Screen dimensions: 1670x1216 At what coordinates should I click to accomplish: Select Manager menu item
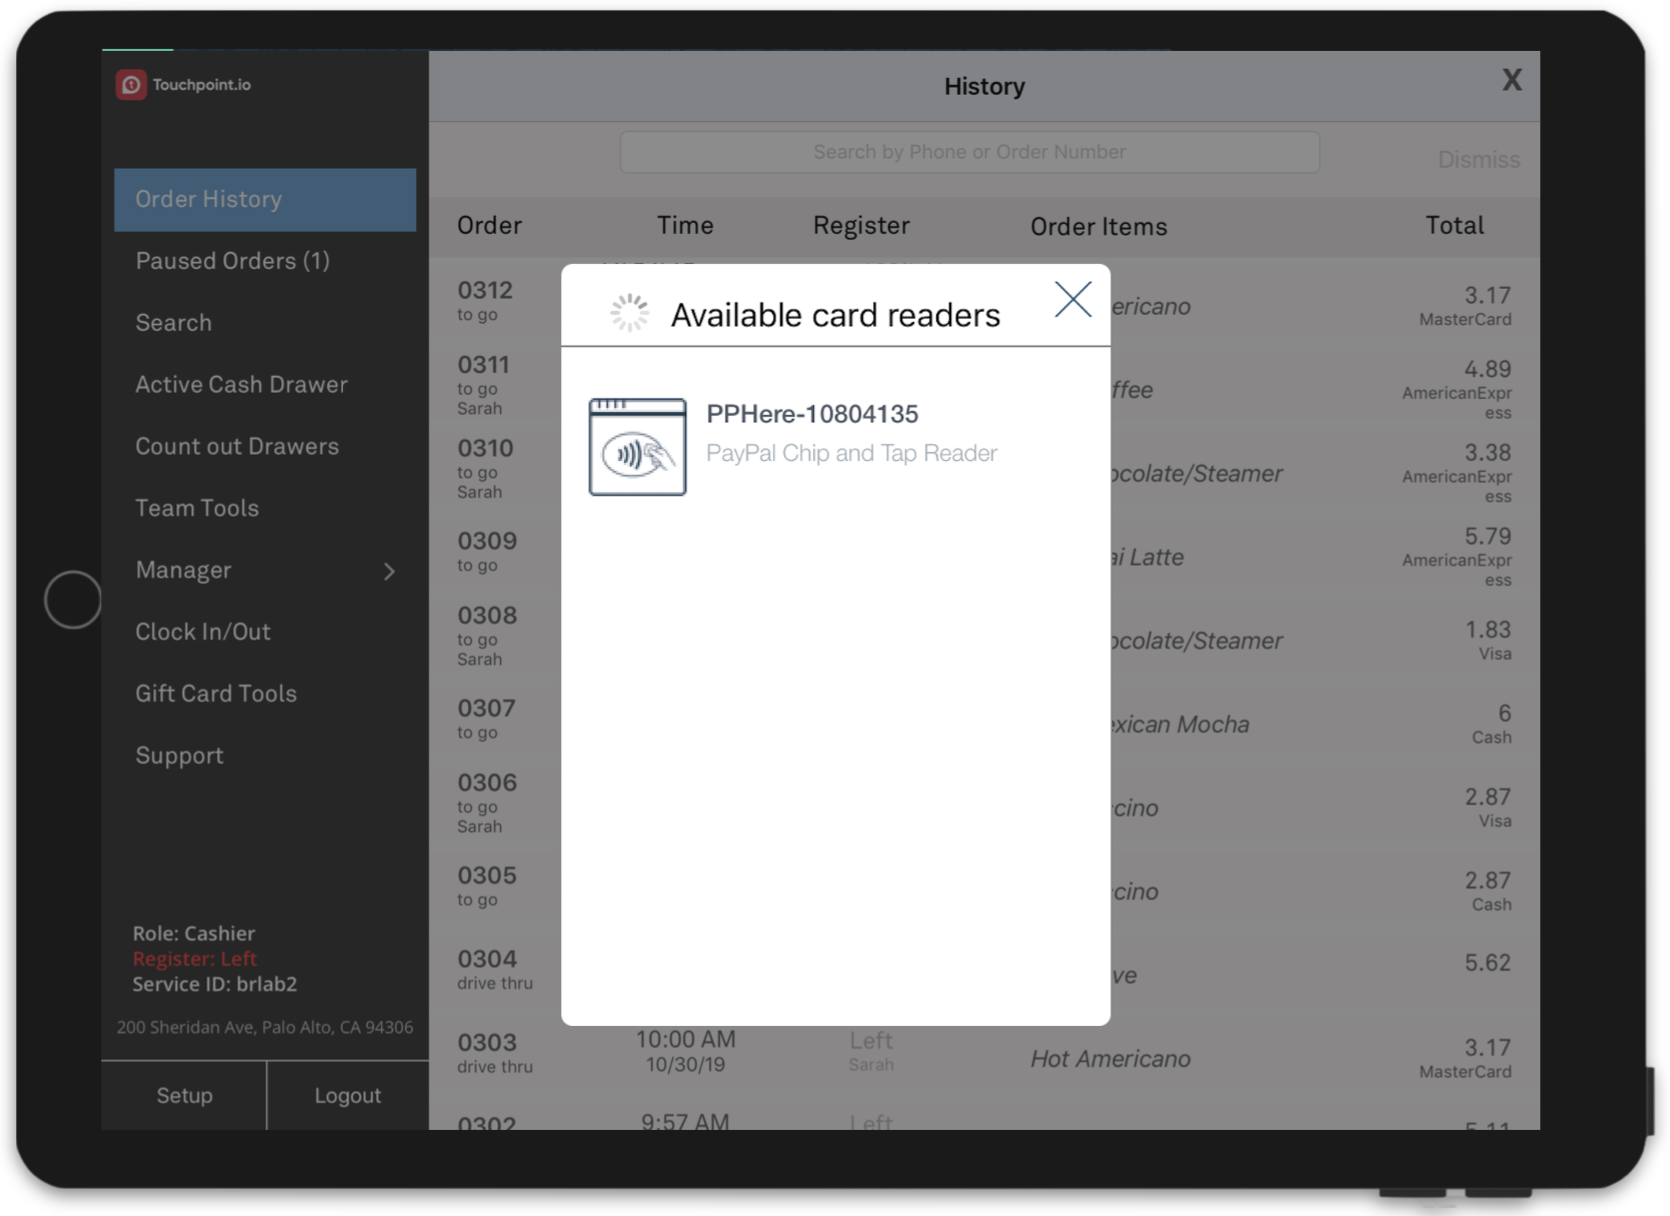click(x=183, y=570)
